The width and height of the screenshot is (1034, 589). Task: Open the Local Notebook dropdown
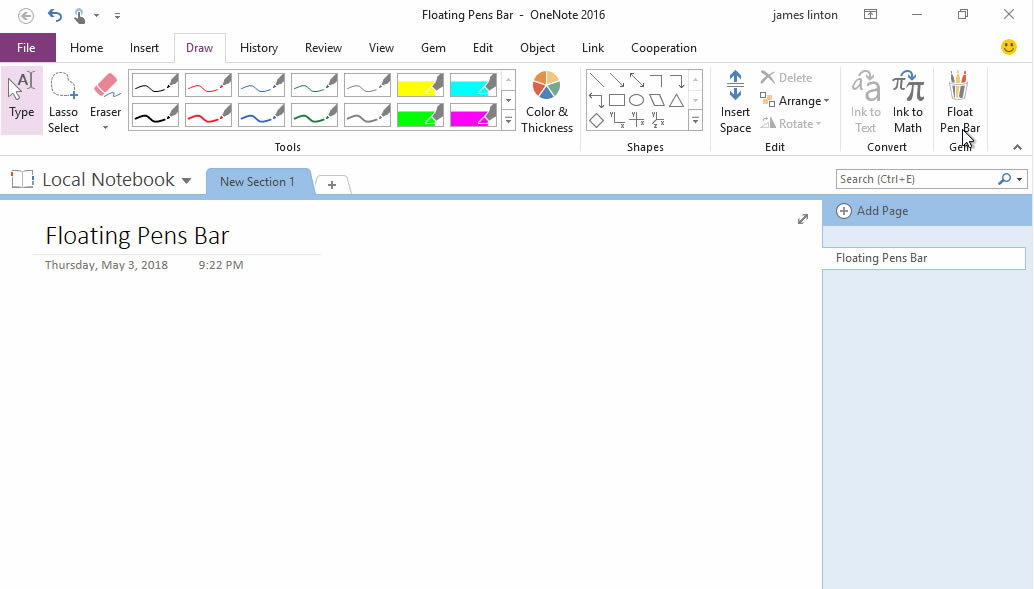click(x=187, y=180)
